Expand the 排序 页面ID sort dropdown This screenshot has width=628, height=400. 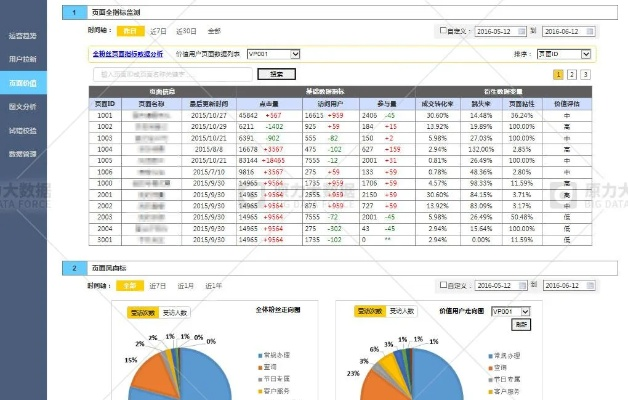click(563, 54)
